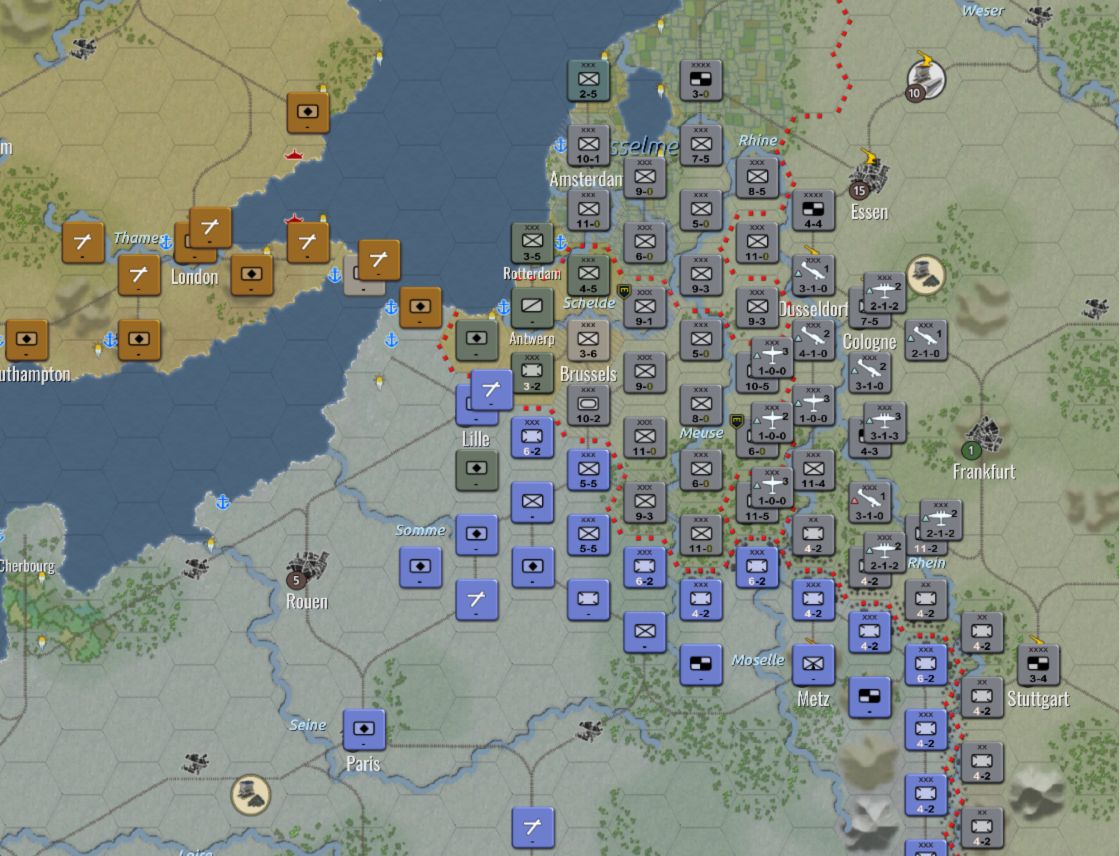
Task: Click the Frankfurt city icon marked 1
Action: coord(983,437)
